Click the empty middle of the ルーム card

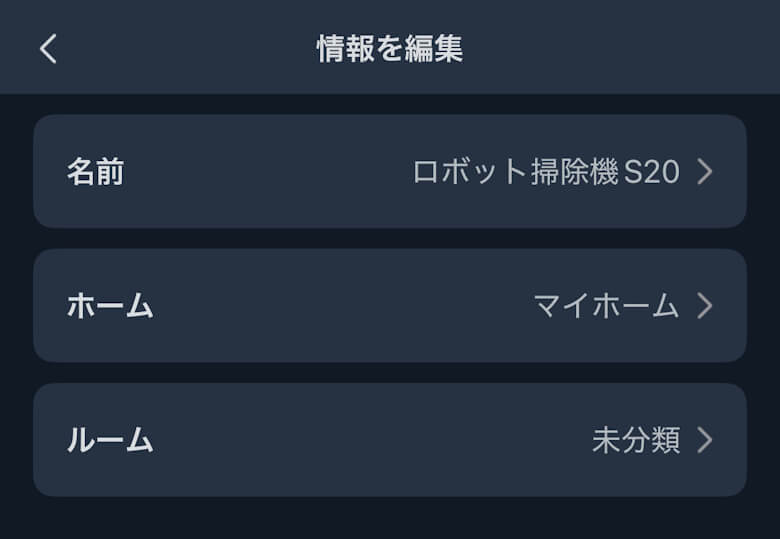[x=370, y=440]
